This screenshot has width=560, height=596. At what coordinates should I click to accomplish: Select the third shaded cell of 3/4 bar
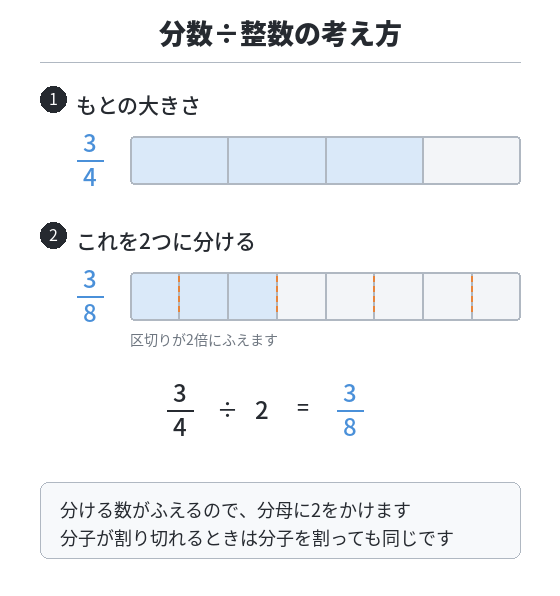pos(374,160)
